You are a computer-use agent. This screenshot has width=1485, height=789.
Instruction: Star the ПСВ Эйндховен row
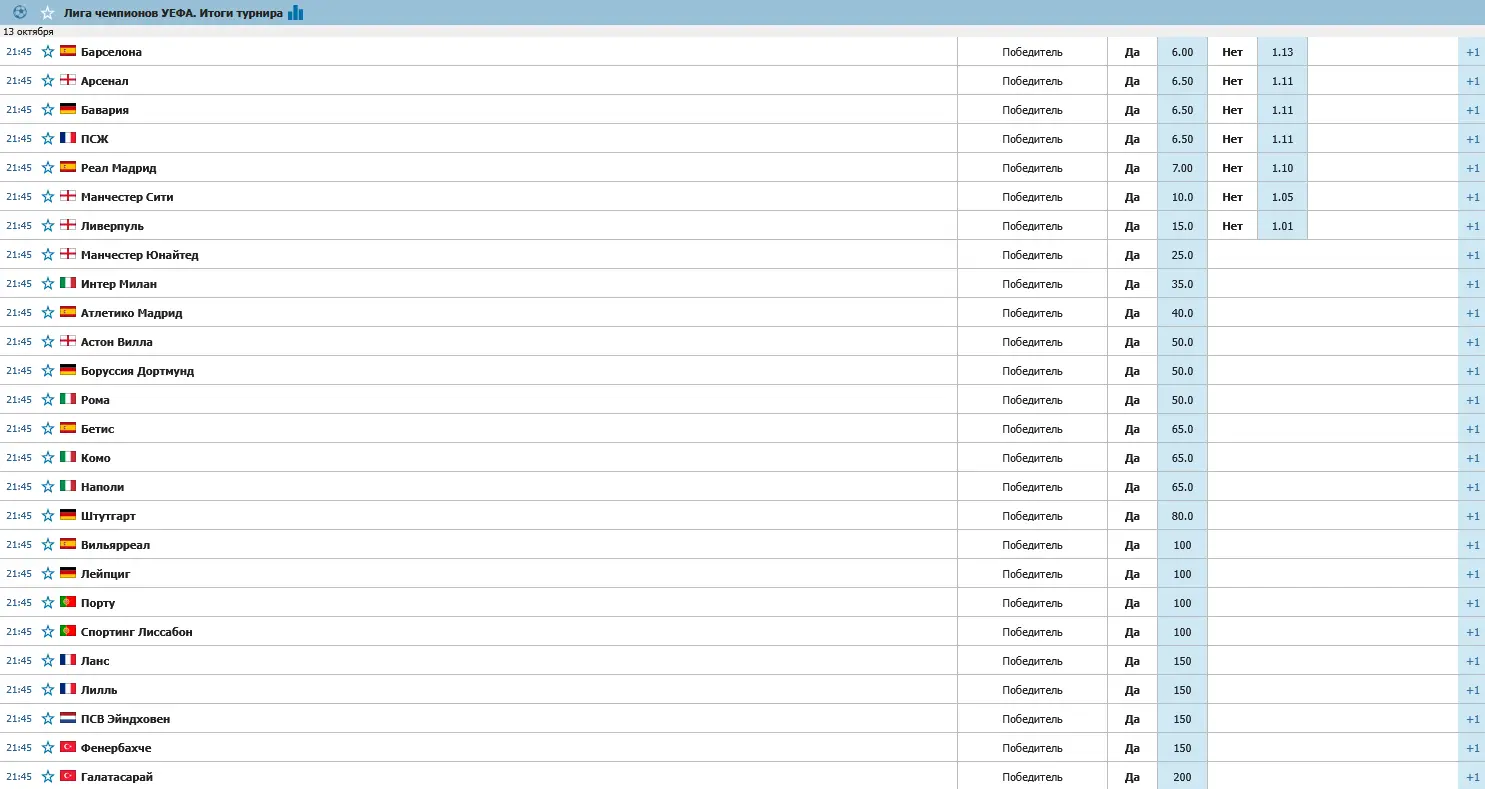[47, 718]
